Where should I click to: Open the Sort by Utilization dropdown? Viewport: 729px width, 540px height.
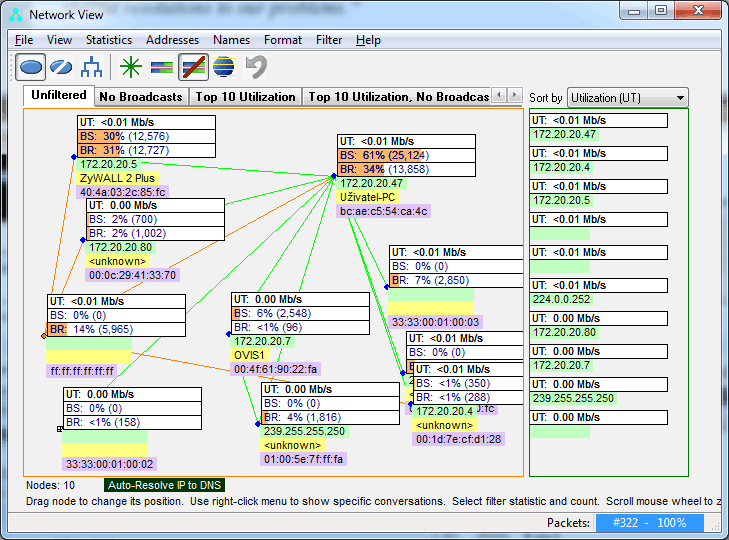click(627, 97)
